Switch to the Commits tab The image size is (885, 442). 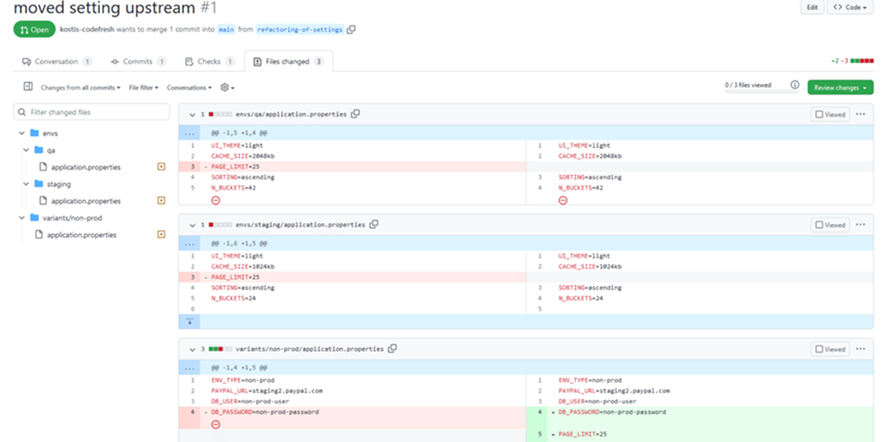(x=138, y=62)
